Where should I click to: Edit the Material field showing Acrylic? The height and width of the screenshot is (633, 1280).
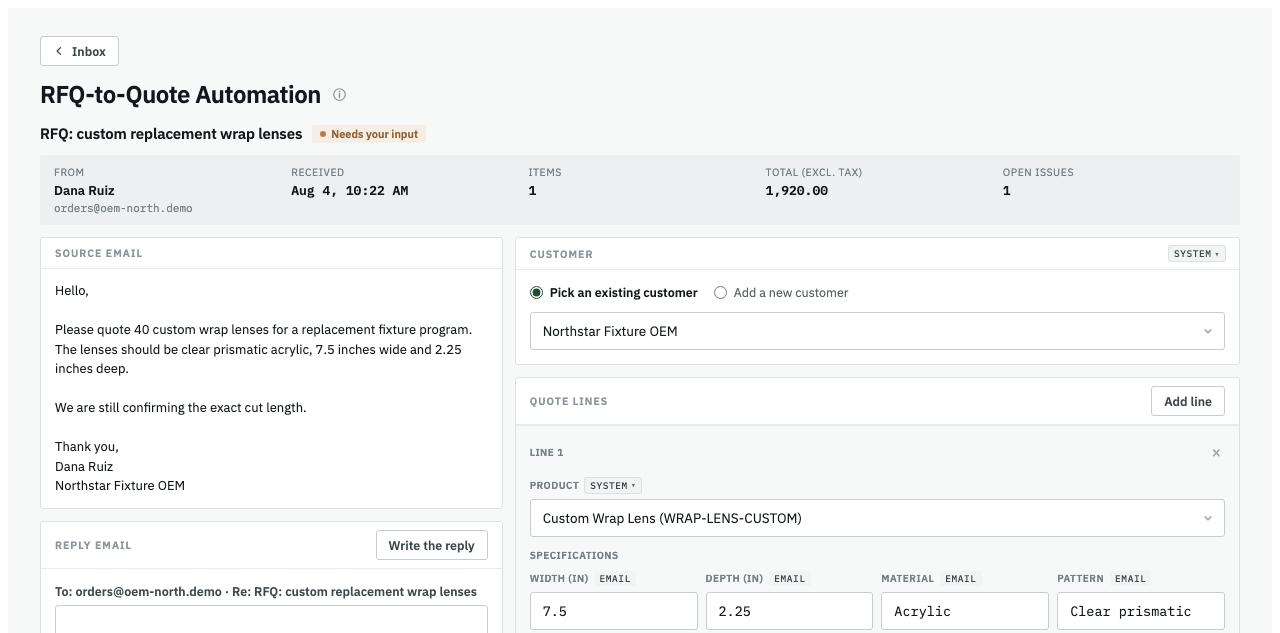coord(965,611)
